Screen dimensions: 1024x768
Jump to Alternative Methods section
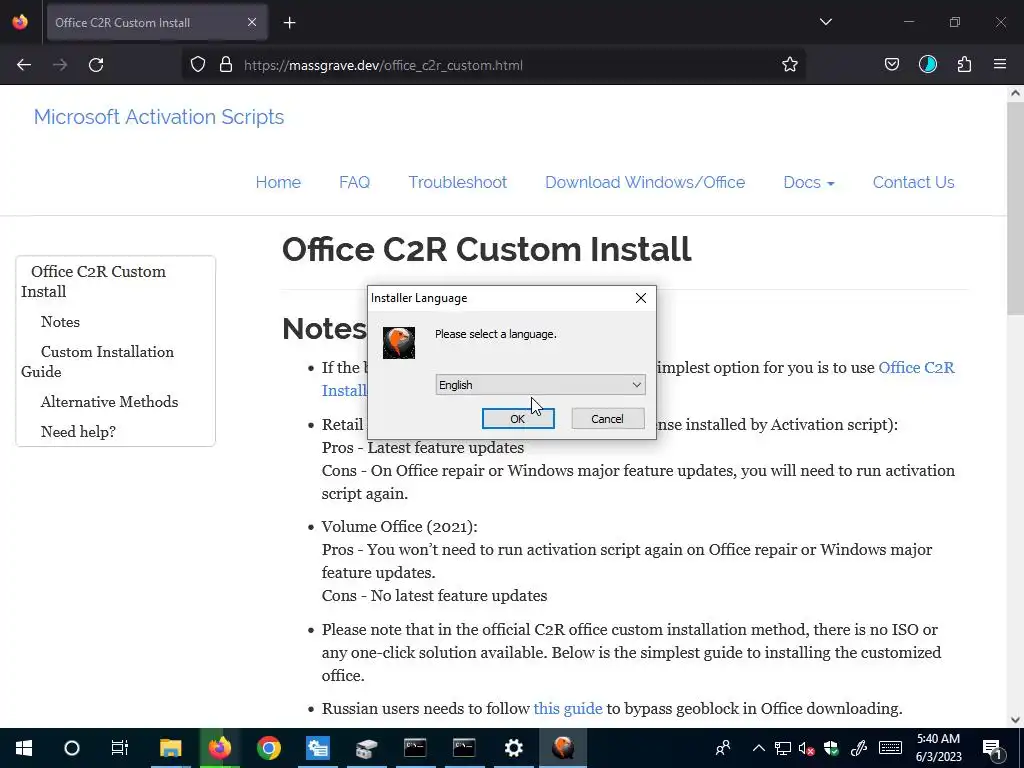[x=109, y=402]
